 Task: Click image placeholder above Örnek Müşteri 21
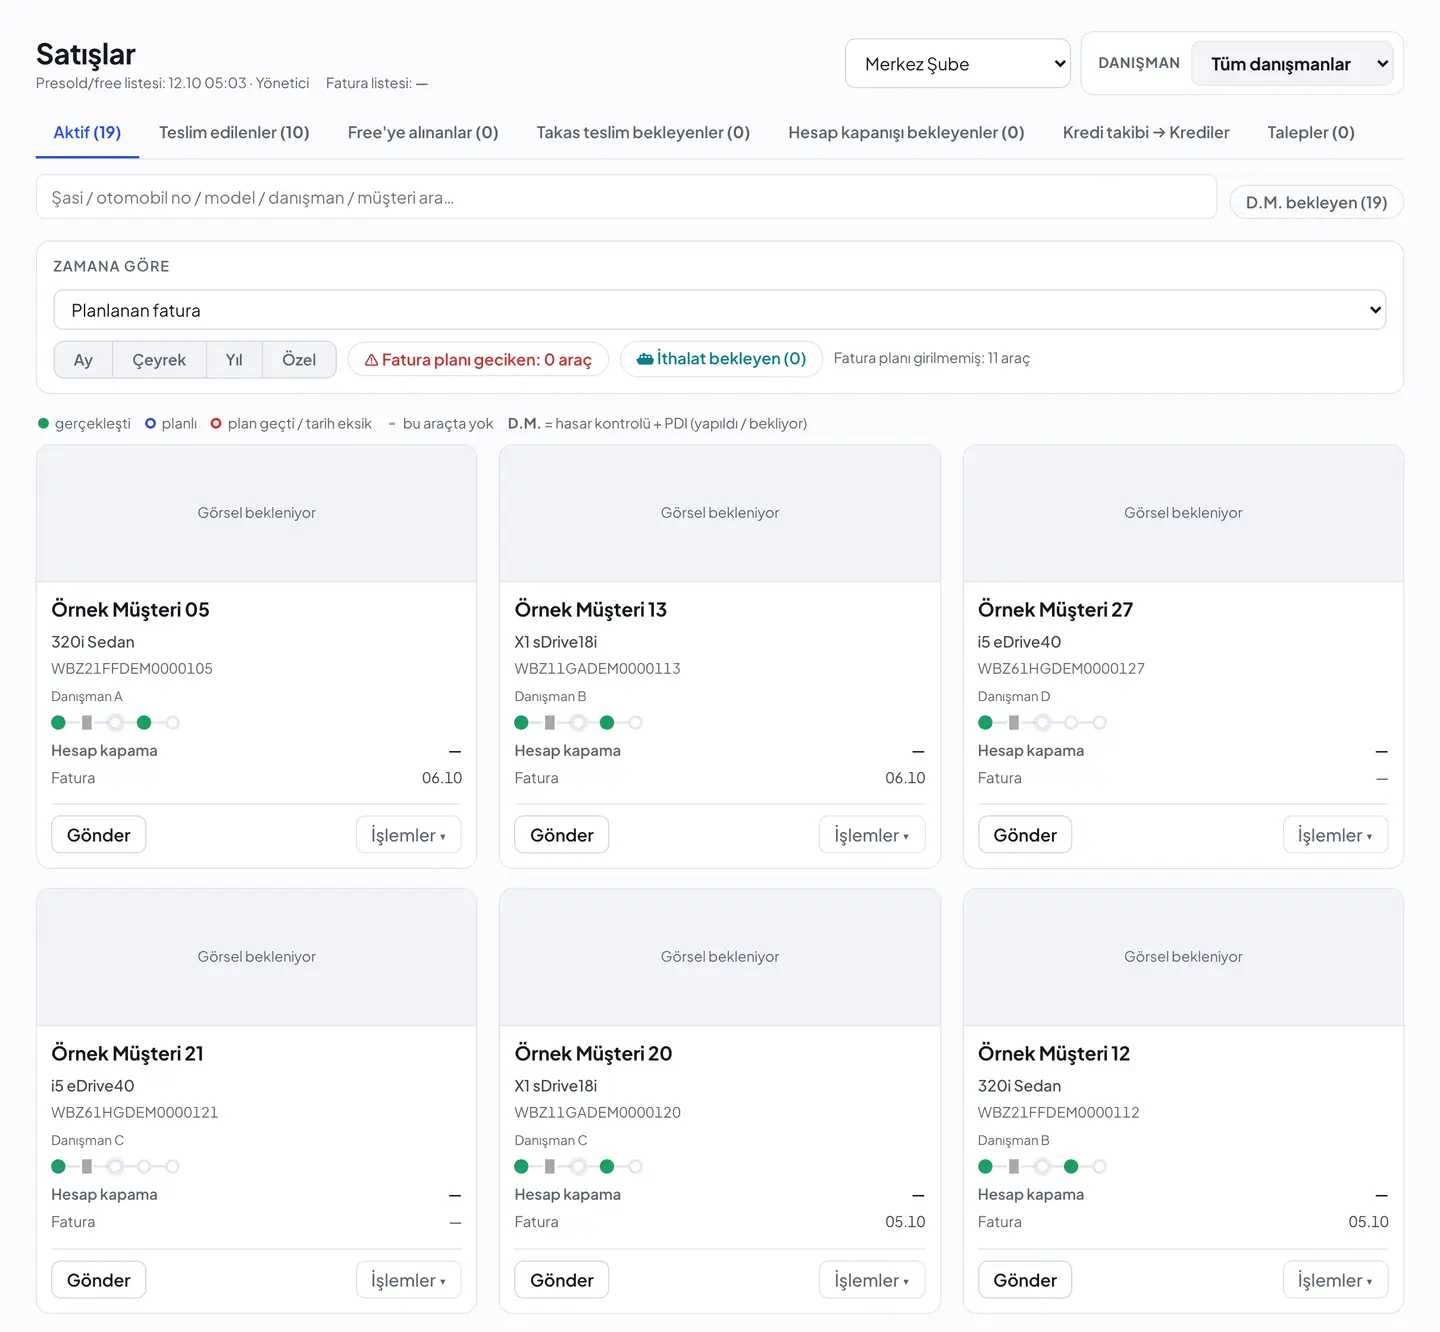pyautogui.click(x=257, y=957)
